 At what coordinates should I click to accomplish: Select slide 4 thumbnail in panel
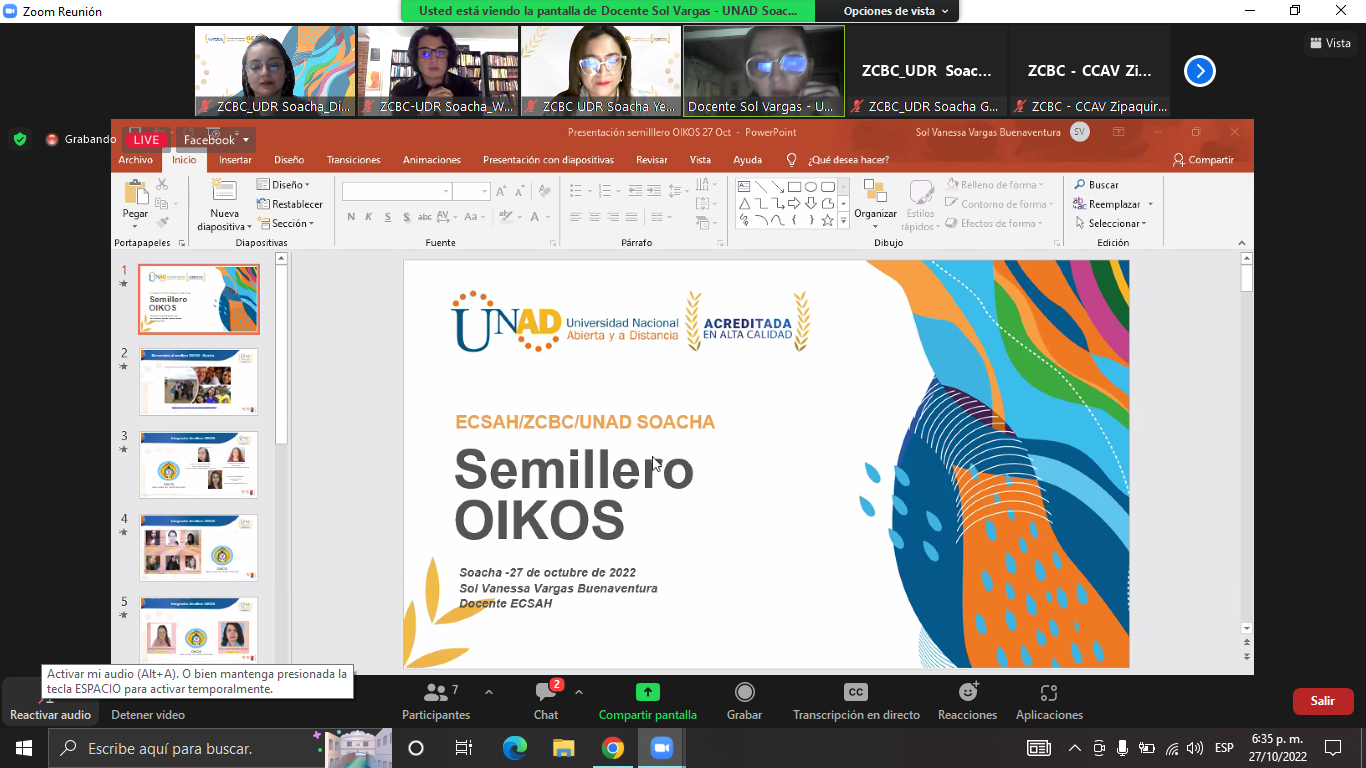198,548
